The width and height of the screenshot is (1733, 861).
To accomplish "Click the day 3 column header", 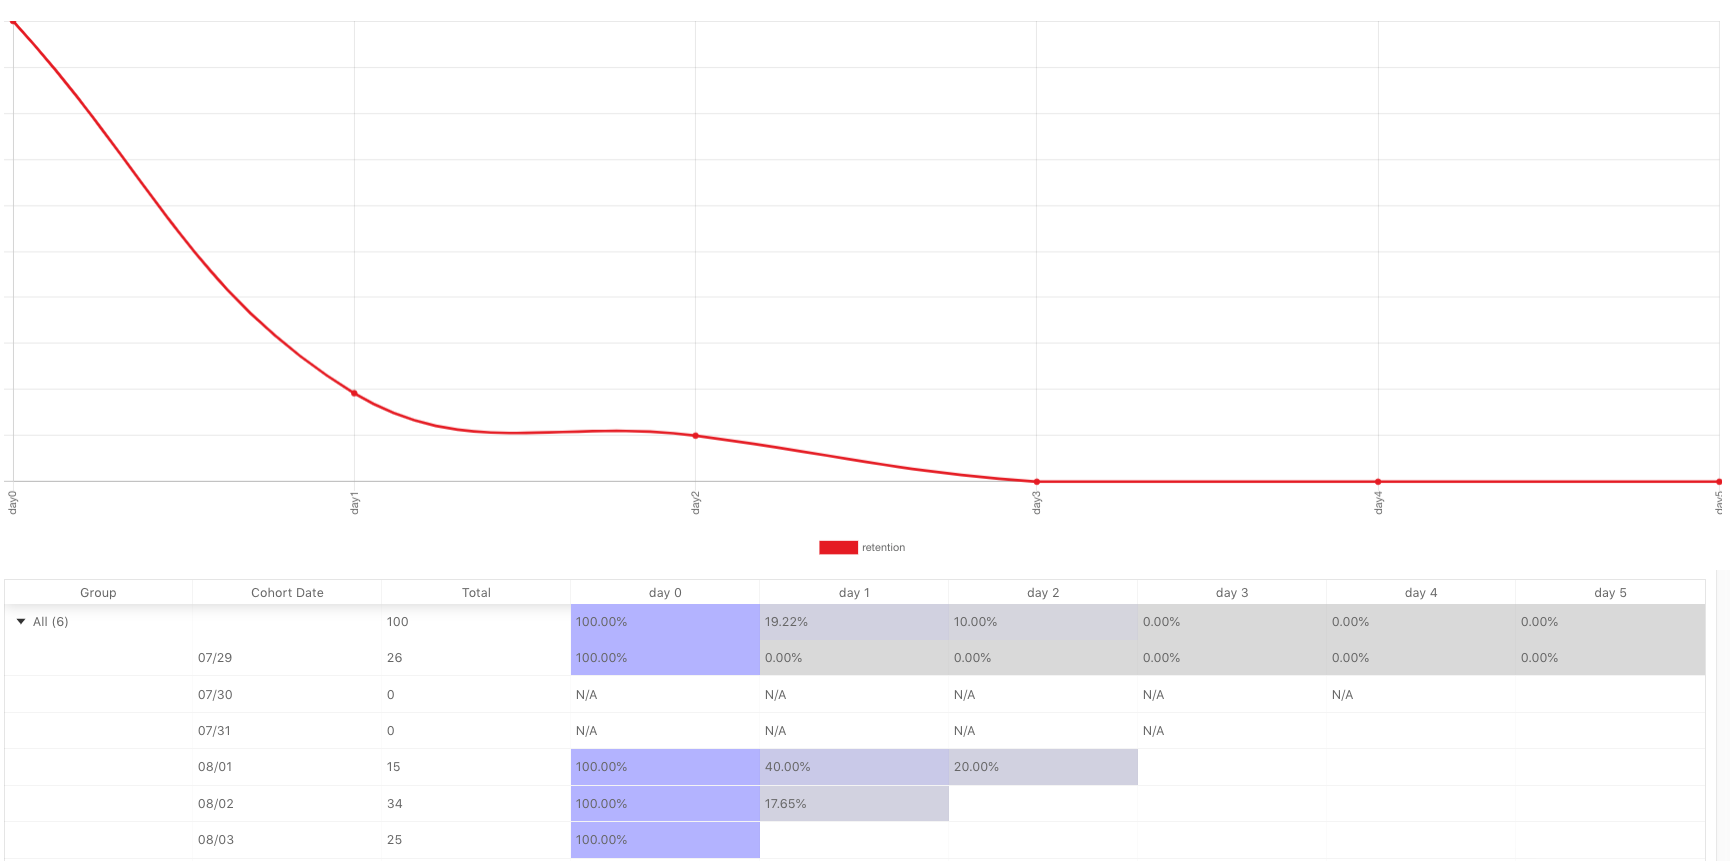I will pos(1232,592).
